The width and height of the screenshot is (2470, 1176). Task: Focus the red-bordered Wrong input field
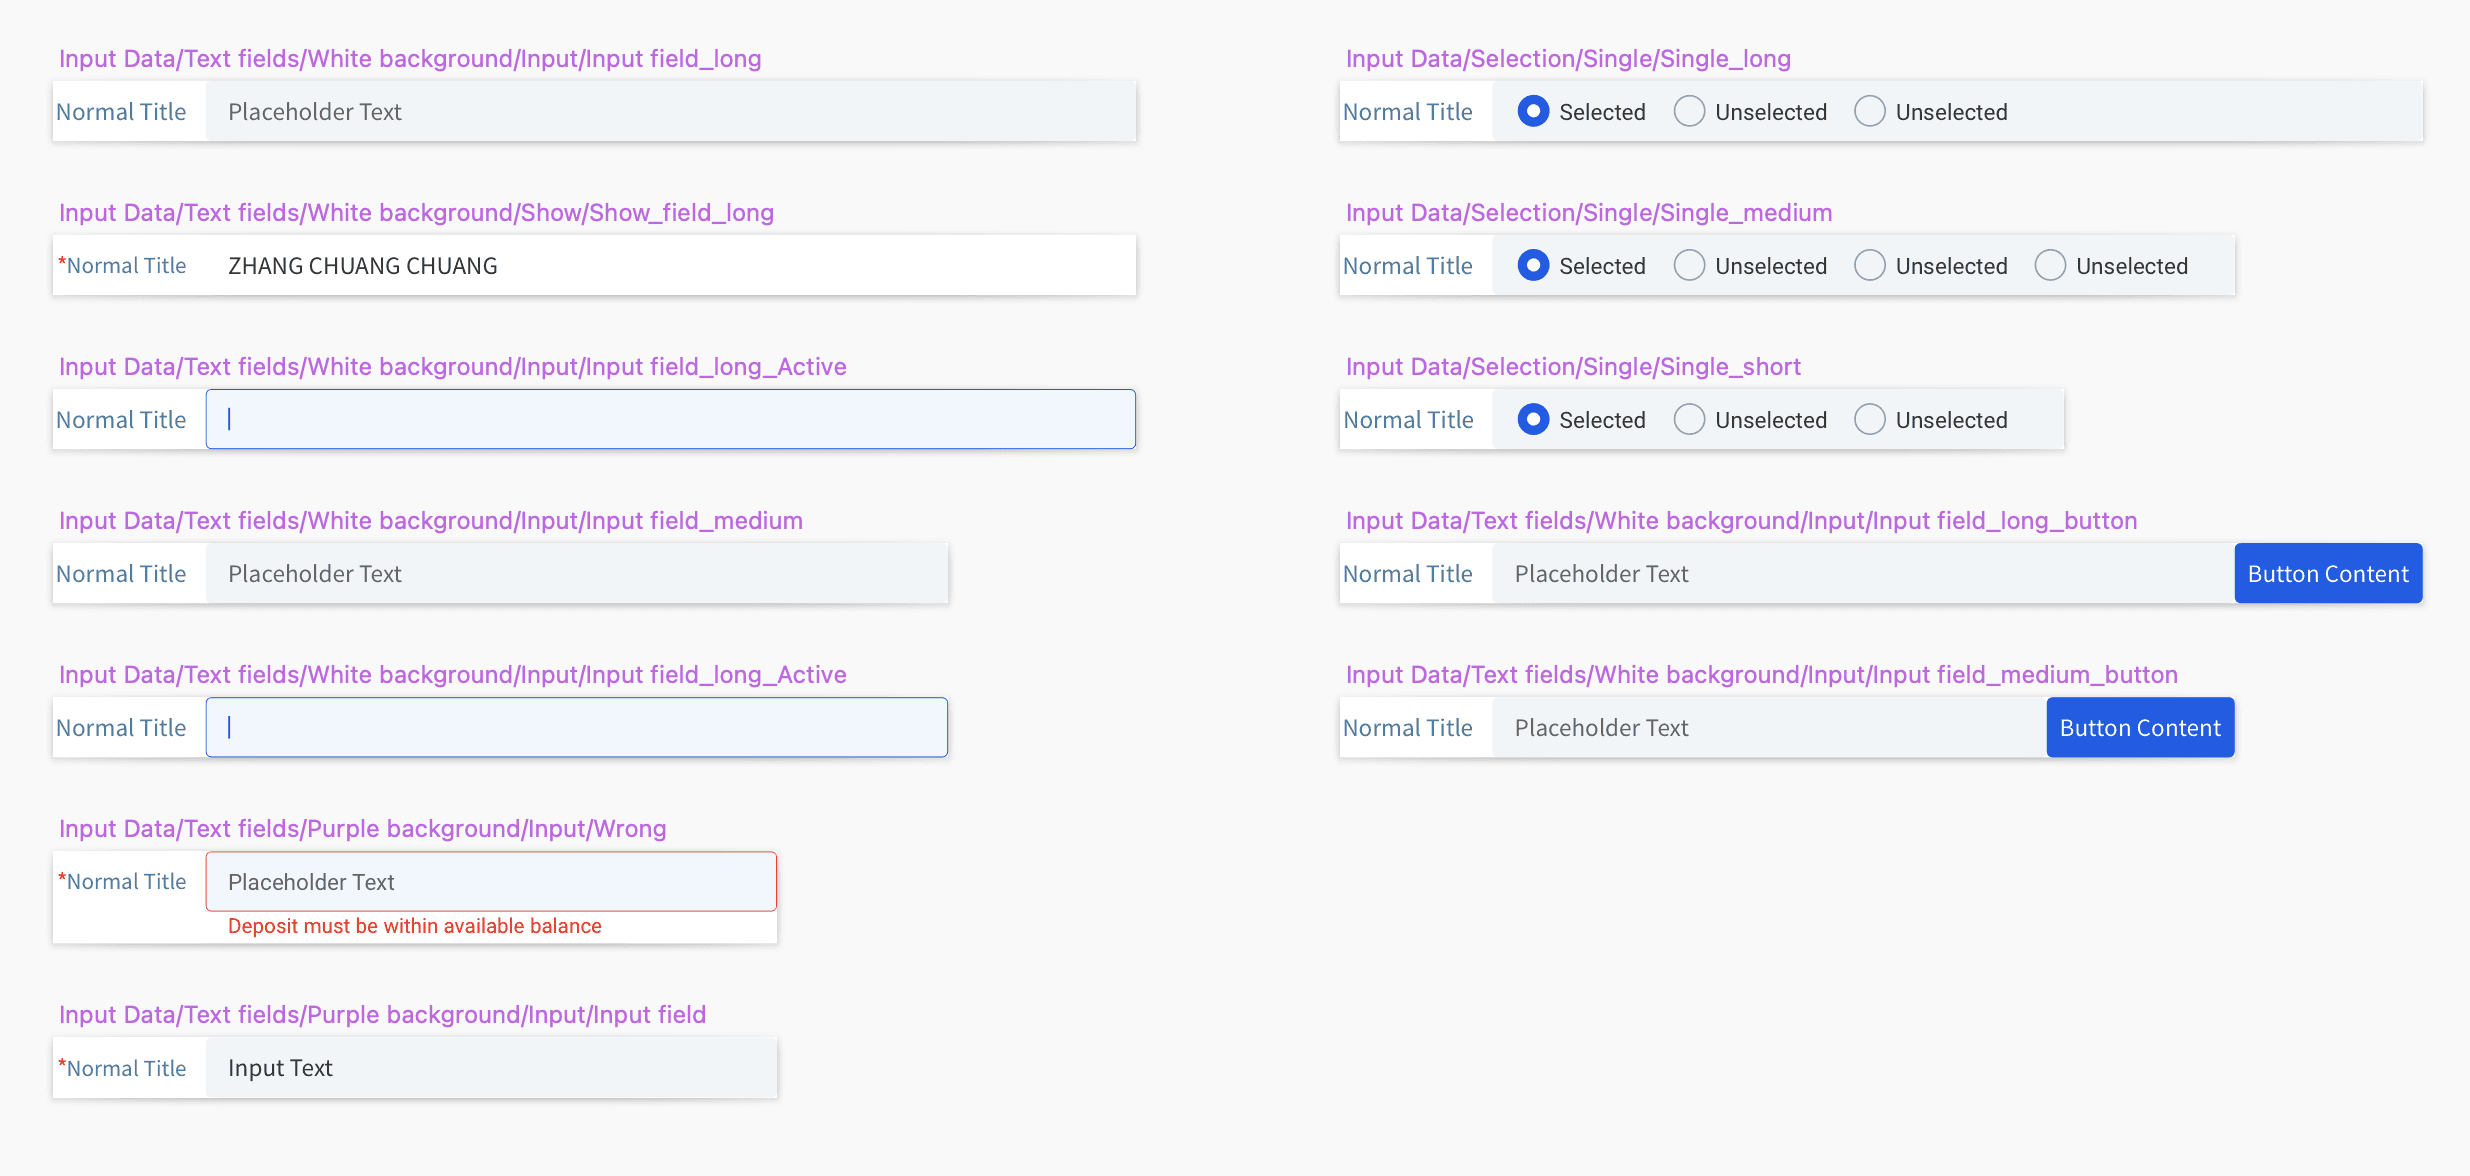click(491, 881)
